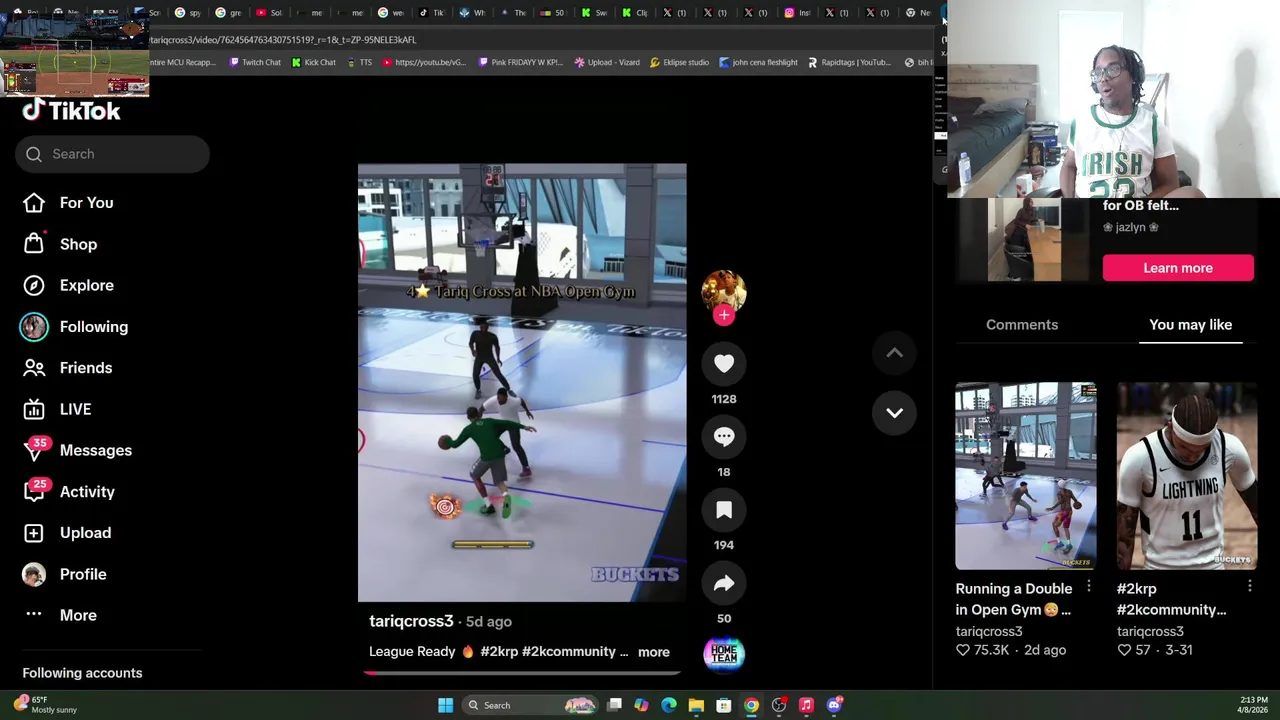Open tariqcross3 username under the video
The height and width of the screenshot is (720, 1280).
click(x=411, y=621)
